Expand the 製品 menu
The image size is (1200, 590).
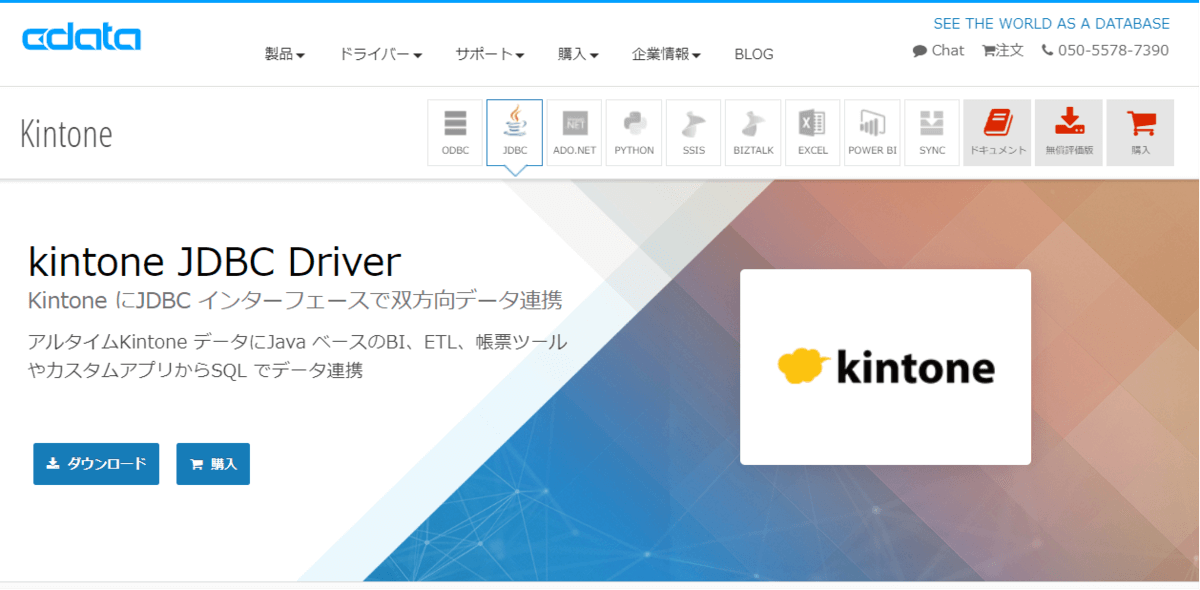pos(285,54)
